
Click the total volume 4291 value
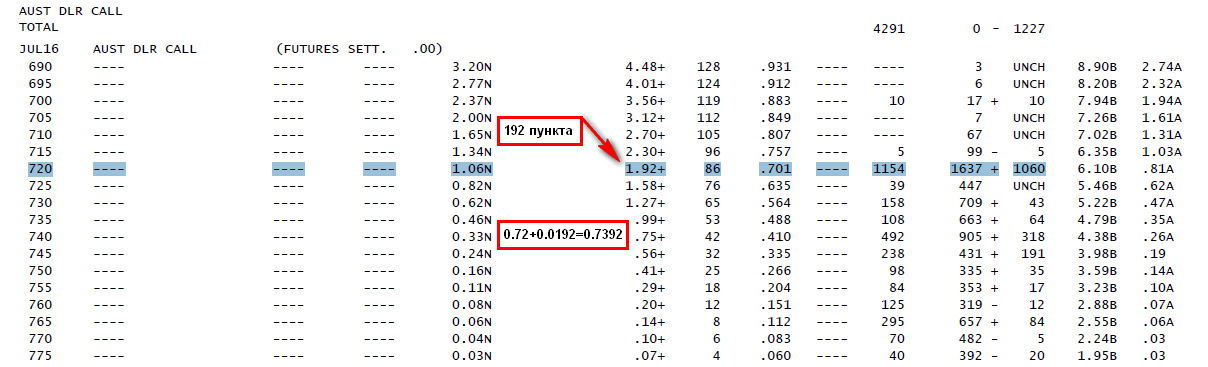[889, 29]
